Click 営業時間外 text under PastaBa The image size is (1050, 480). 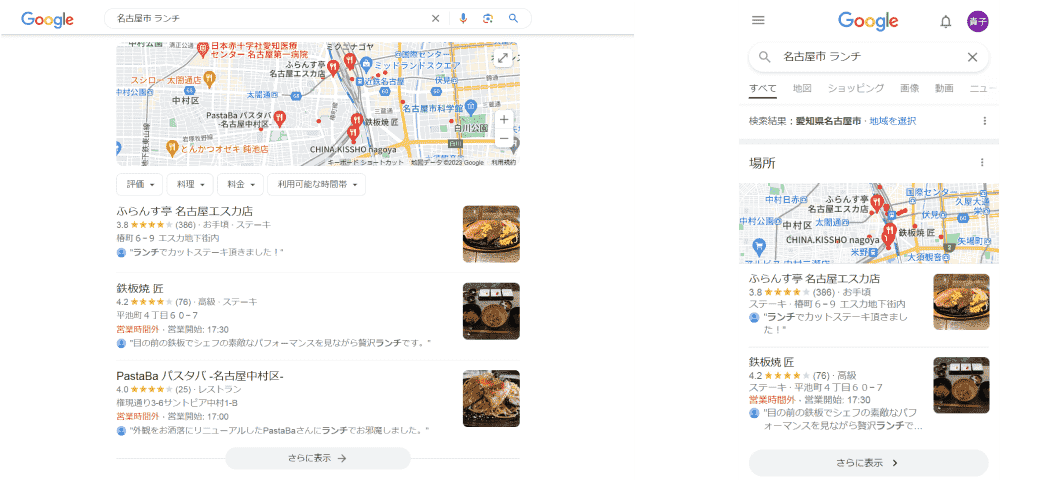coord(138,416)
